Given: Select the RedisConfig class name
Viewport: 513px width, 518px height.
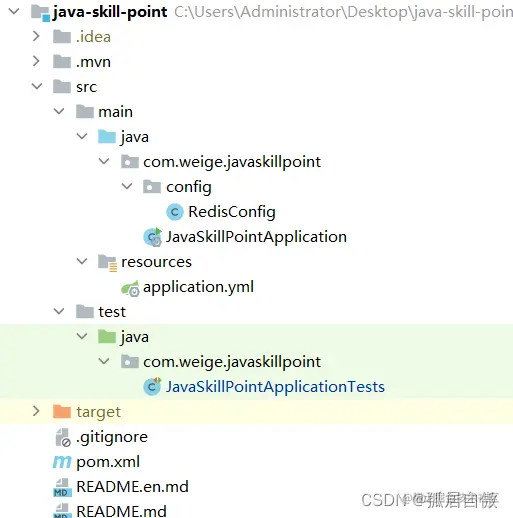Looking at the screenshot, I should pos(232,212).
